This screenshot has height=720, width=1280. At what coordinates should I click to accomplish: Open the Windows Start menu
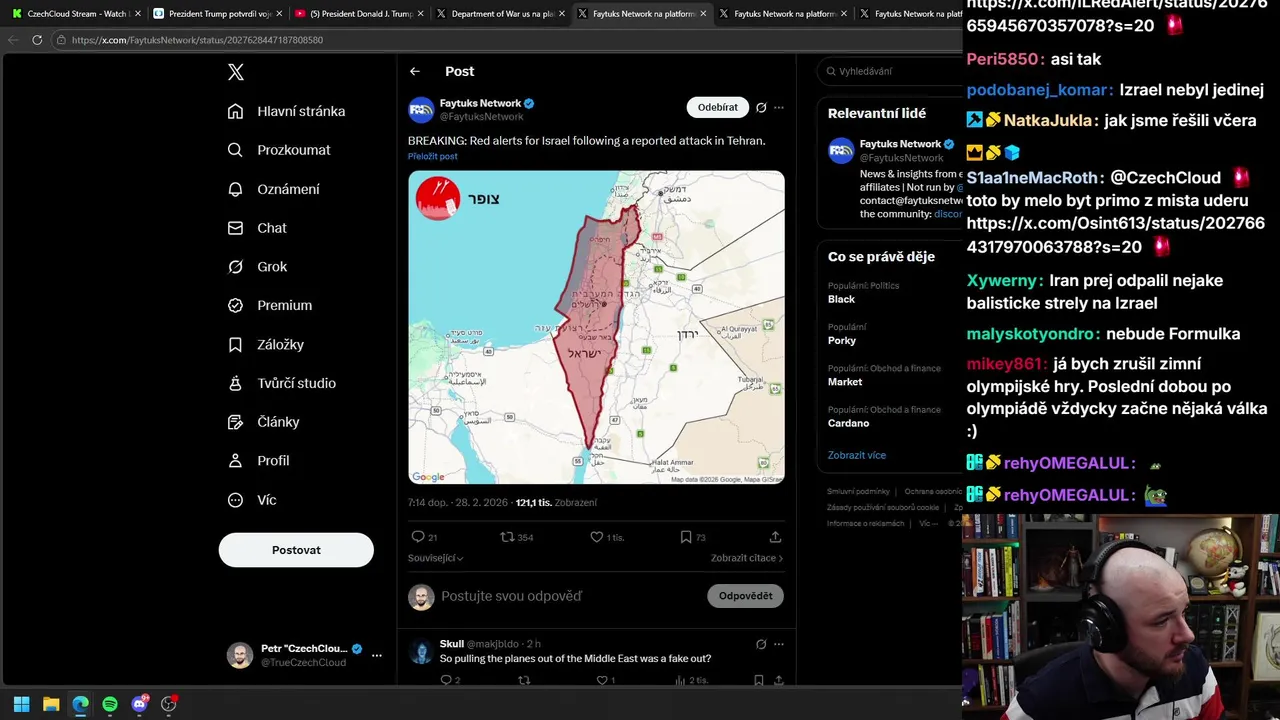pyautogui.click(x=21, y=704)
